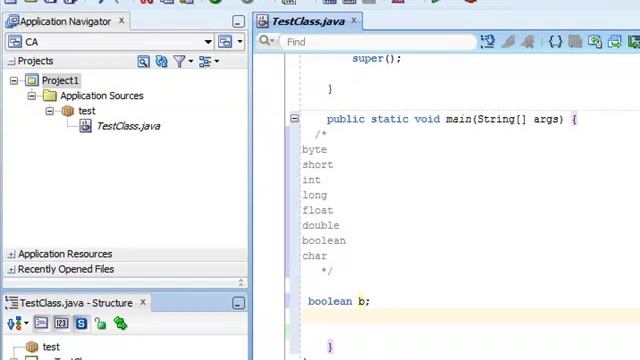Image resolution: width=640 pixels, height=360 pixels.
Task: Click the overlapping windows icon in editor toolbar
Action: point(615,41)
